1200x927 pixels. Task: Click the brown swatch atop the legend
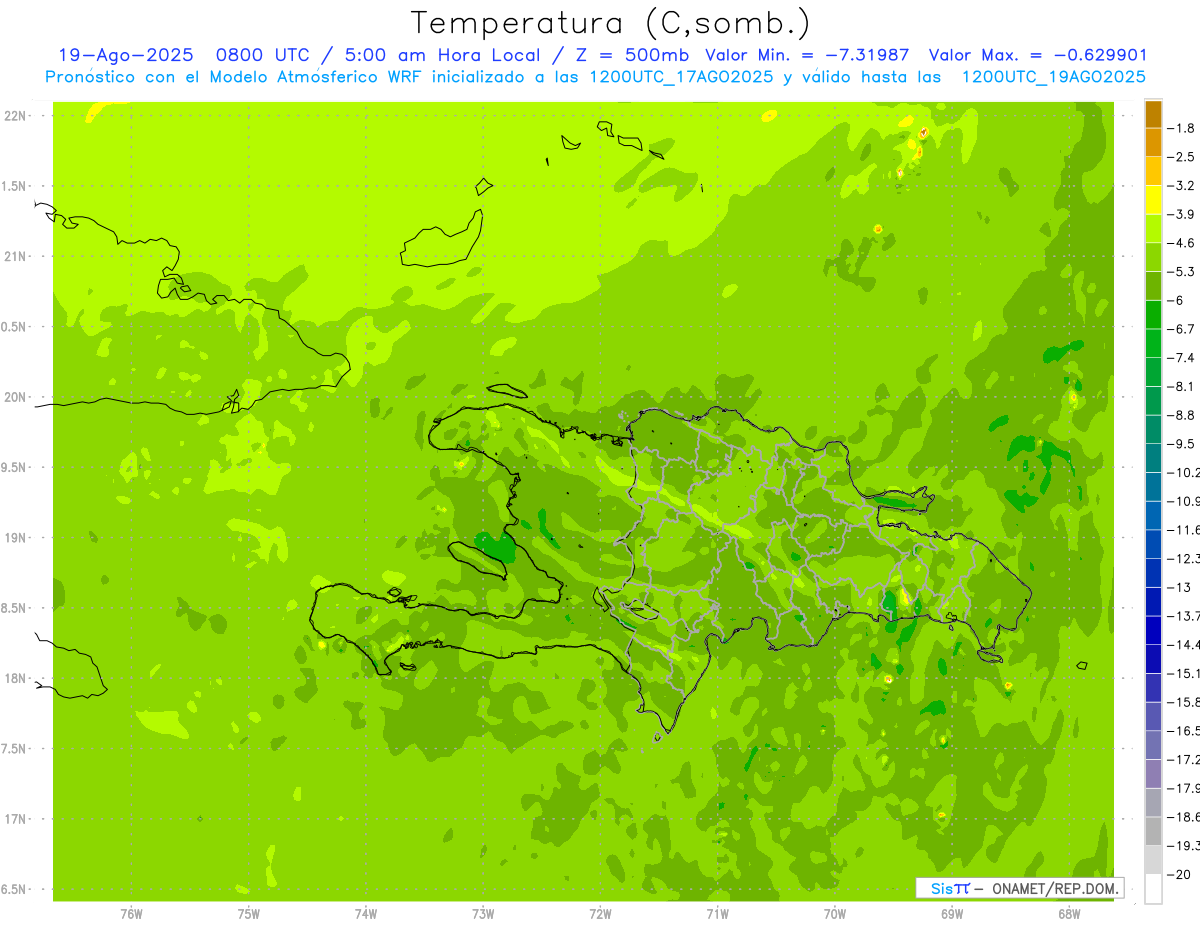click(x=1153, y=114)
